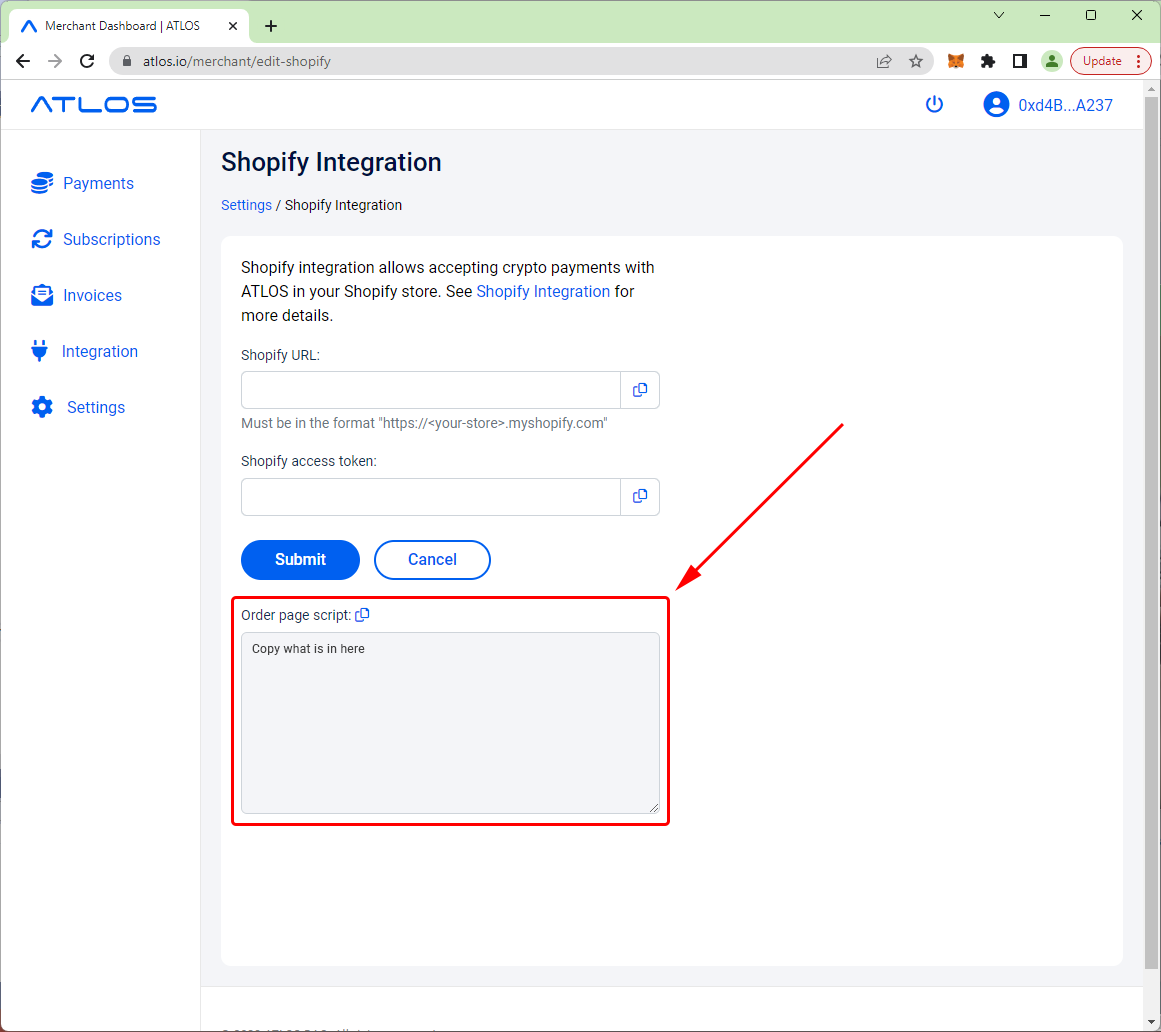Select the Merchant Dashboard | ATLOS tab
1161x1032 pixels.
pyautogui.click(x=130, y=26)
